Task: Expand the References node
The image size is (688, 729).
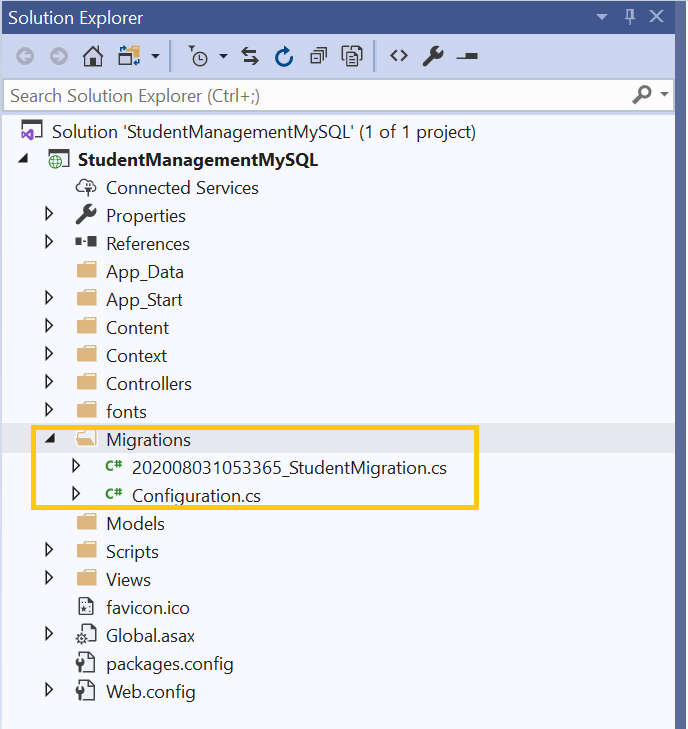Action: point(49,243)
